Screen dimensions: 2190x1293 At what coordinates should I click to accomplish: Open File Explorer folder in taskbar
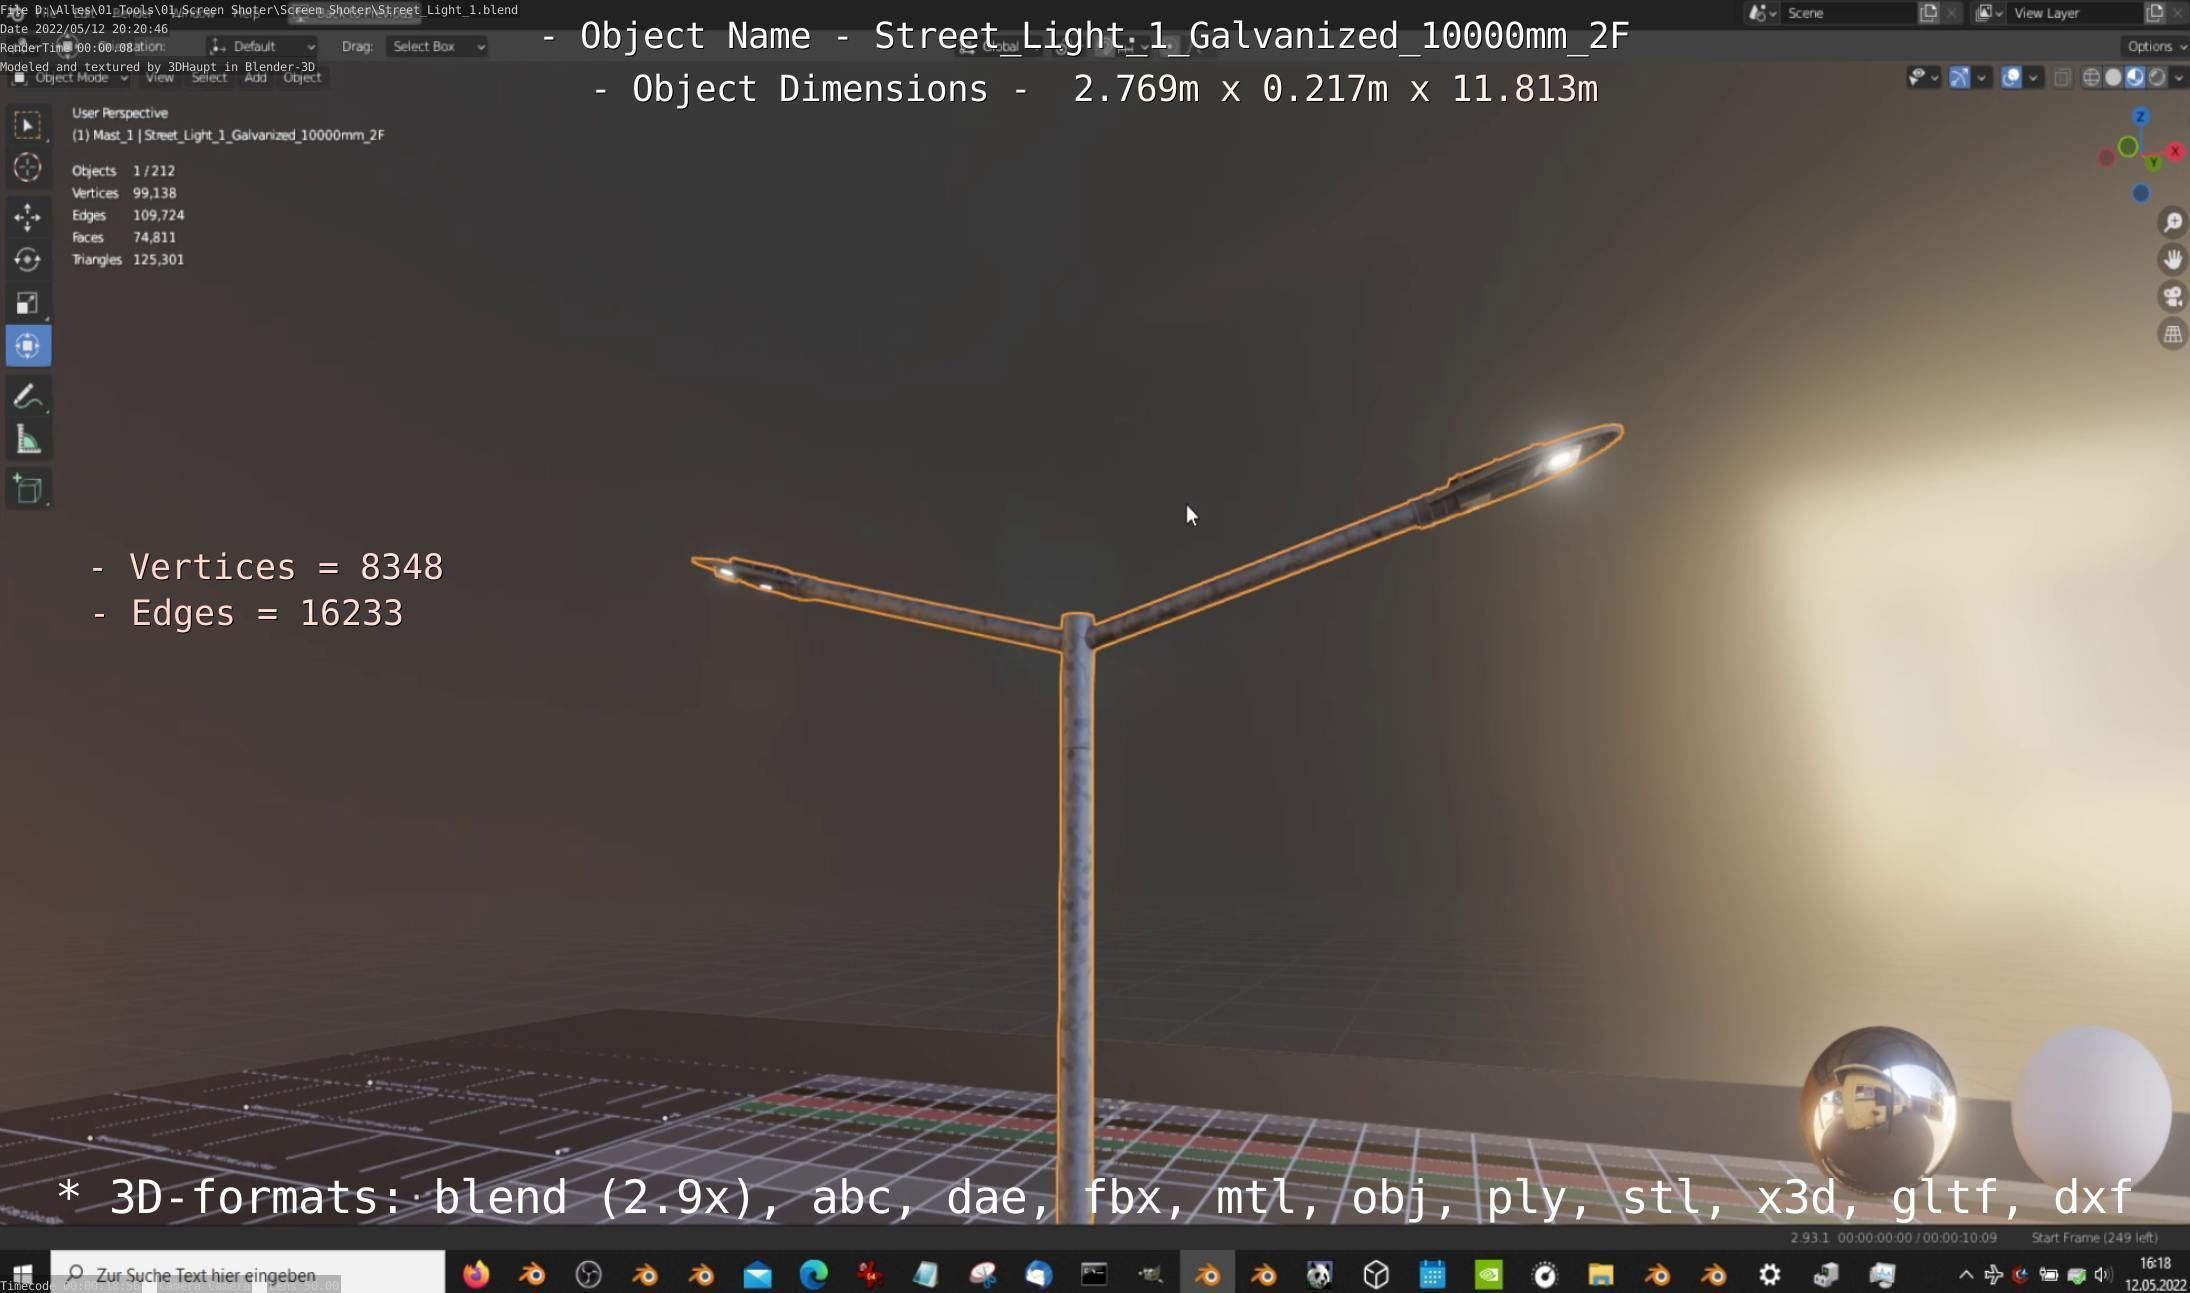pos(1601,1274)
